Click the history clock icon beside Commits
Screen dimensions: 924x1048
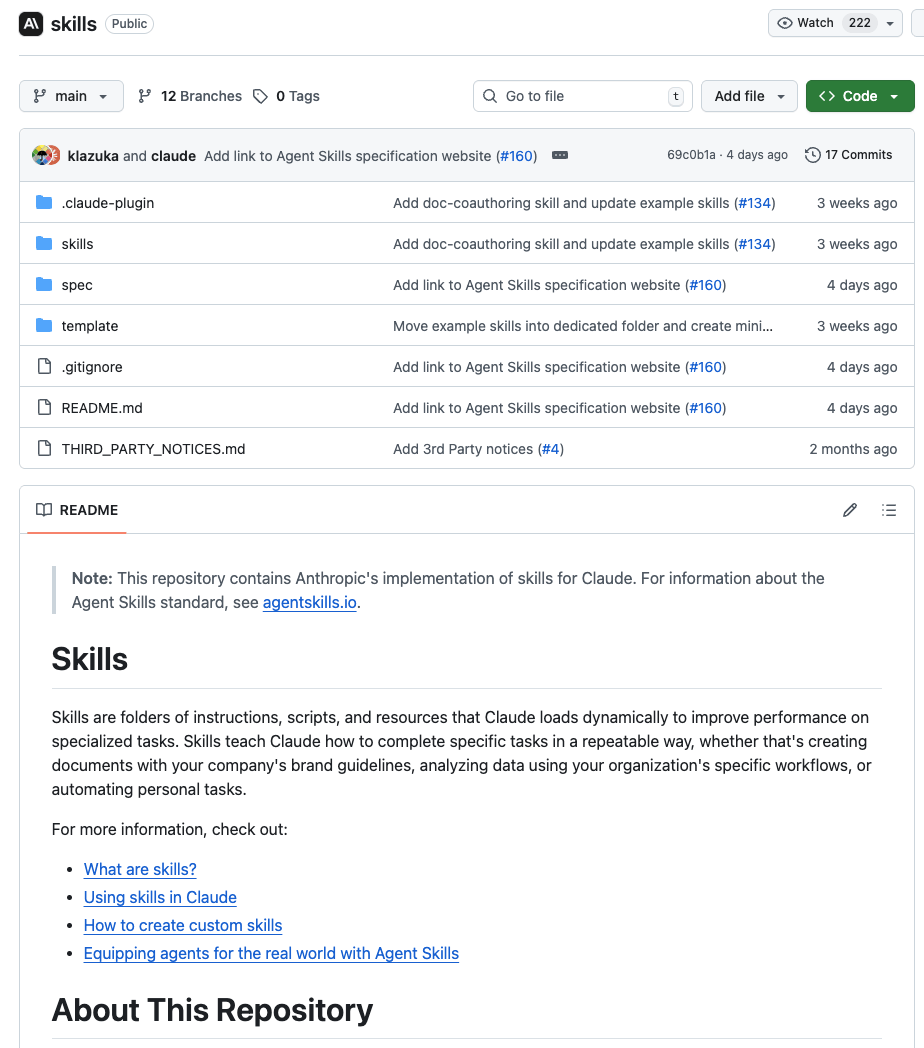pyautogui.click(x=812, y=155)
